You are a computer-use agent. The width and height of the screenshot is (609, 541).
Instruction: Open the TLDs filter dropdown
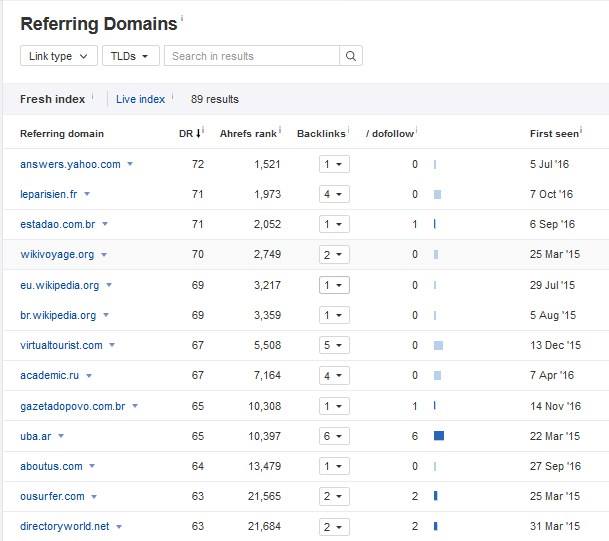tap(130, 56)
